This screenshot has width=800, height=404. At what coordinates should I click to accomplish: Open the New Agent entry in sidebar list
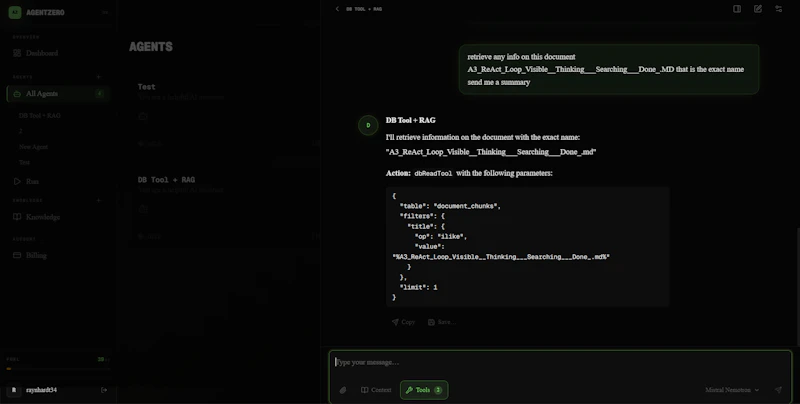pyautogui.click(x=33, y=146)
